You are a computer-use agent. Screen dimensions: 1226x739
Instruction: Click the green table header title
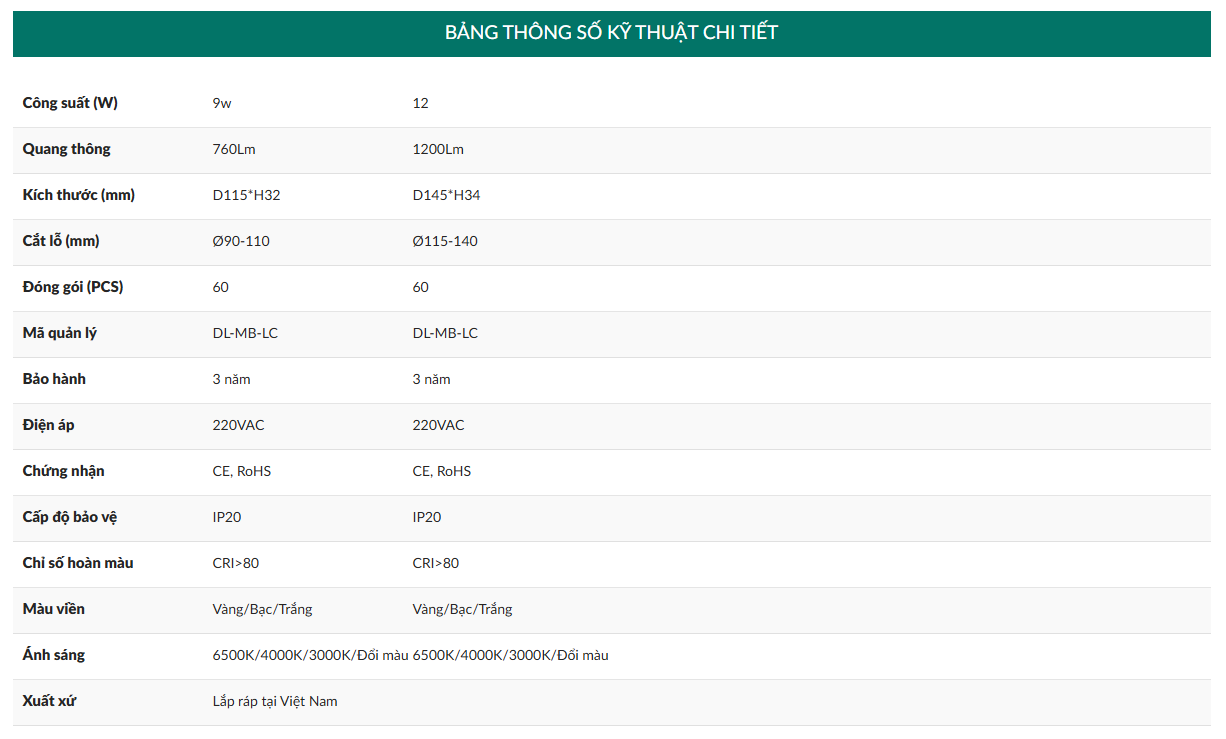[x=611, y=33]
